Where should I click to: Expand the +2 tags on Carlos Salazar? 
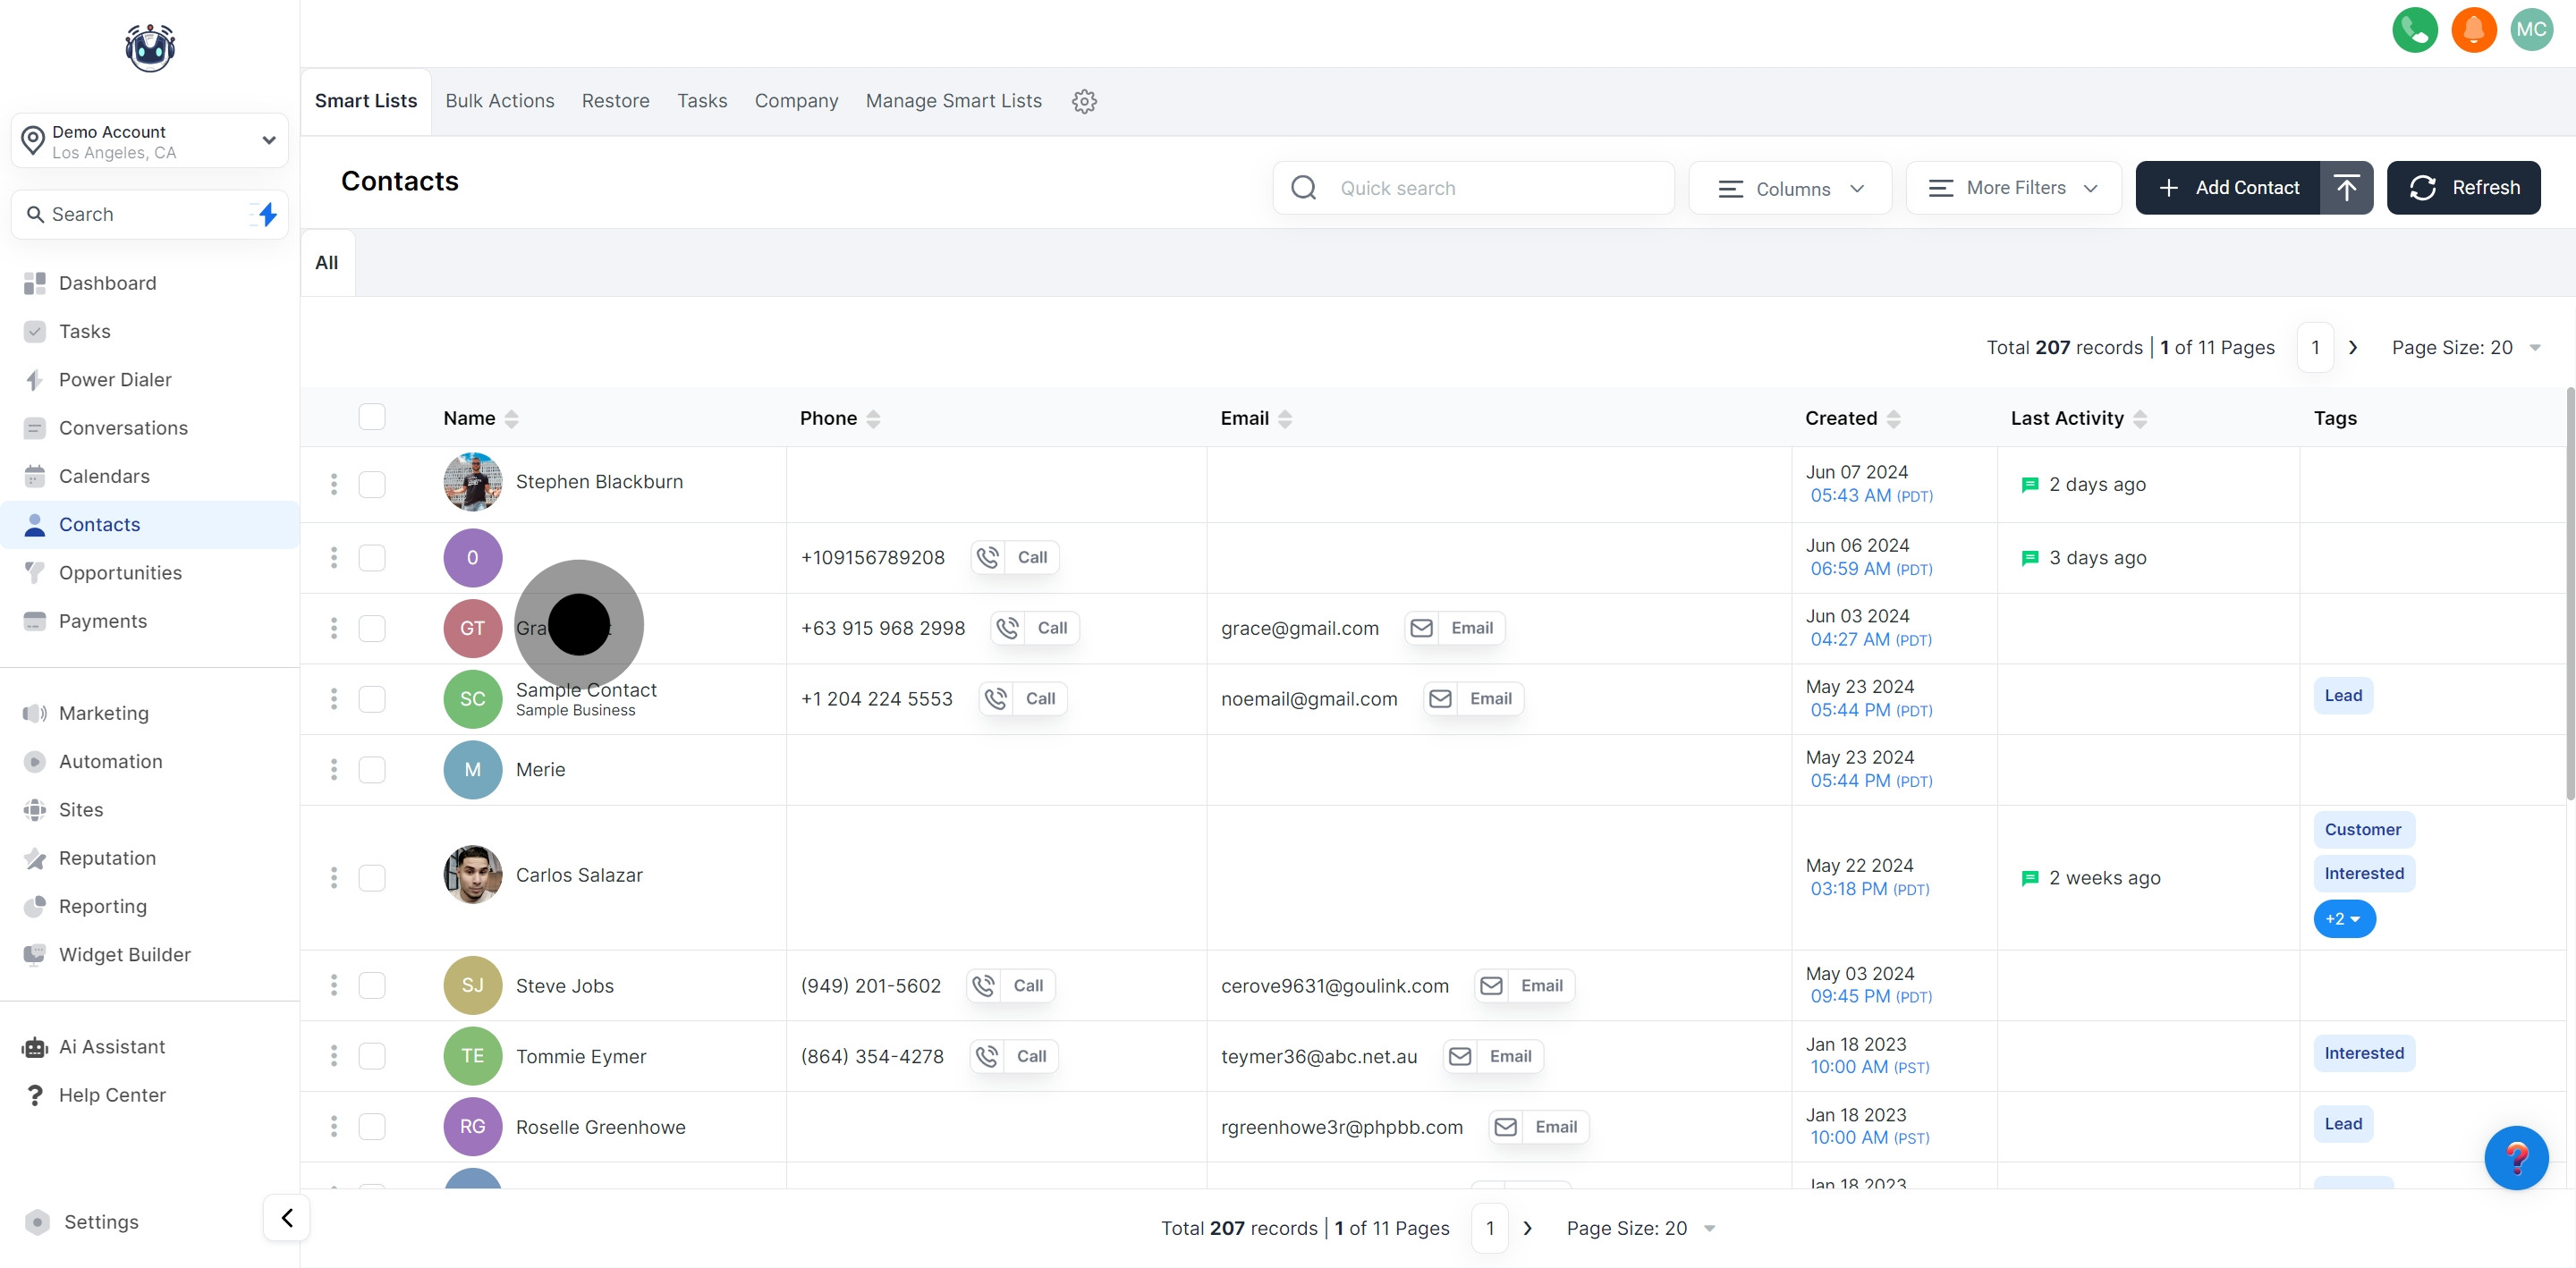(2343, 918)
